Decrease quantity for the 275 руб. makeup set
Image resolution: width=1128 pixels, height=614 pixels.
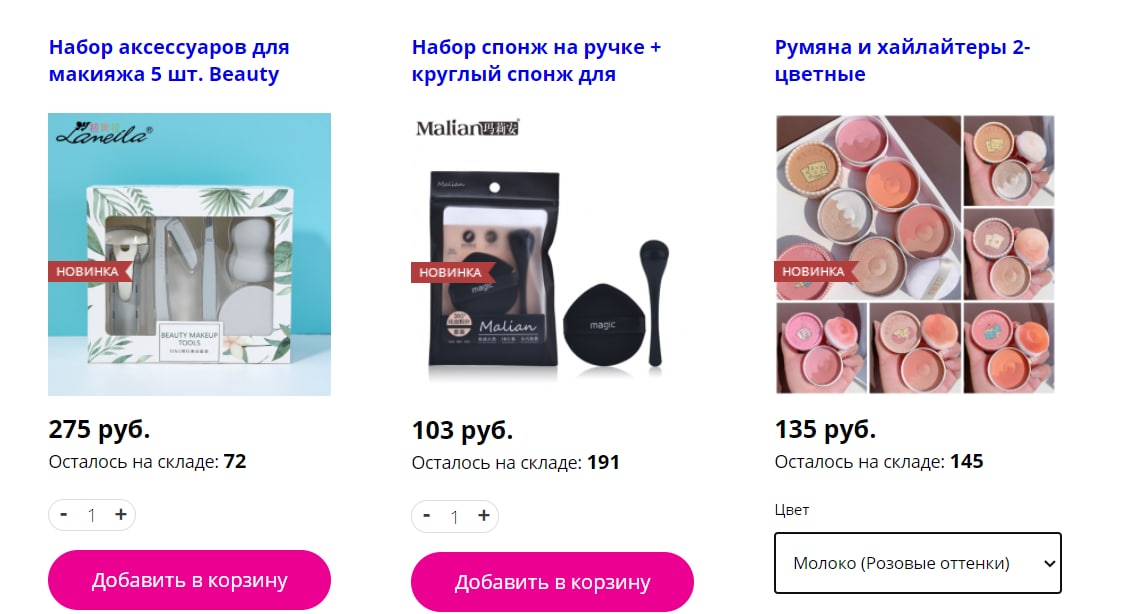tap(63, 515)
